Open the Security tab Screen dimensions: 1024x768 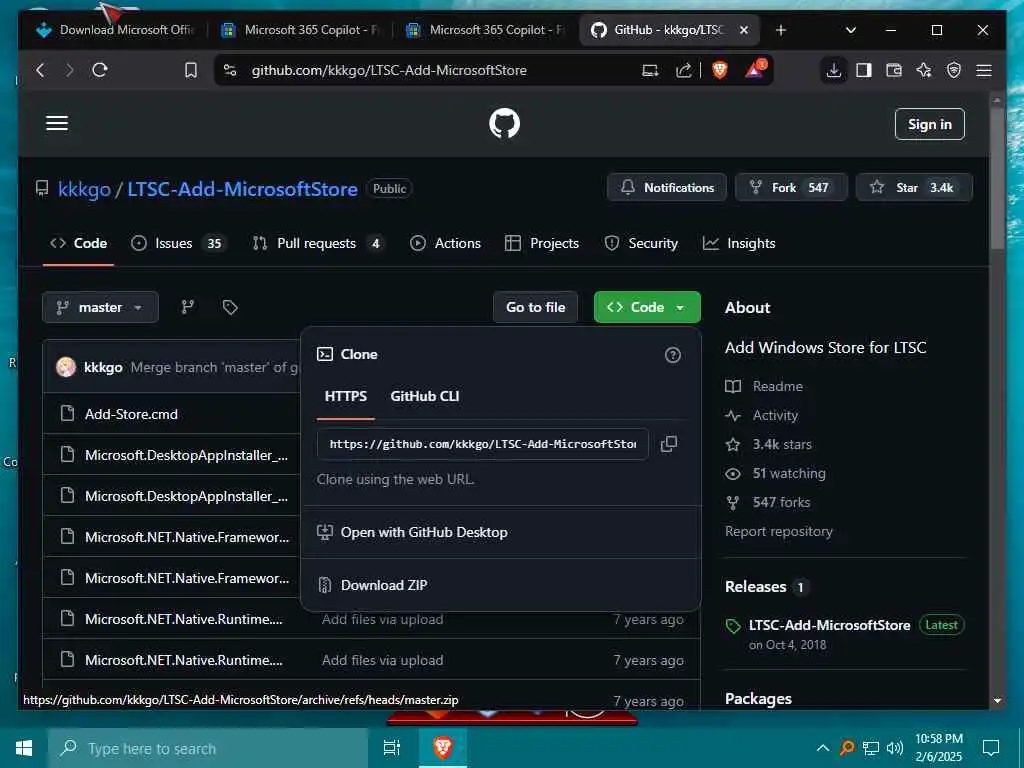[641, 244]
